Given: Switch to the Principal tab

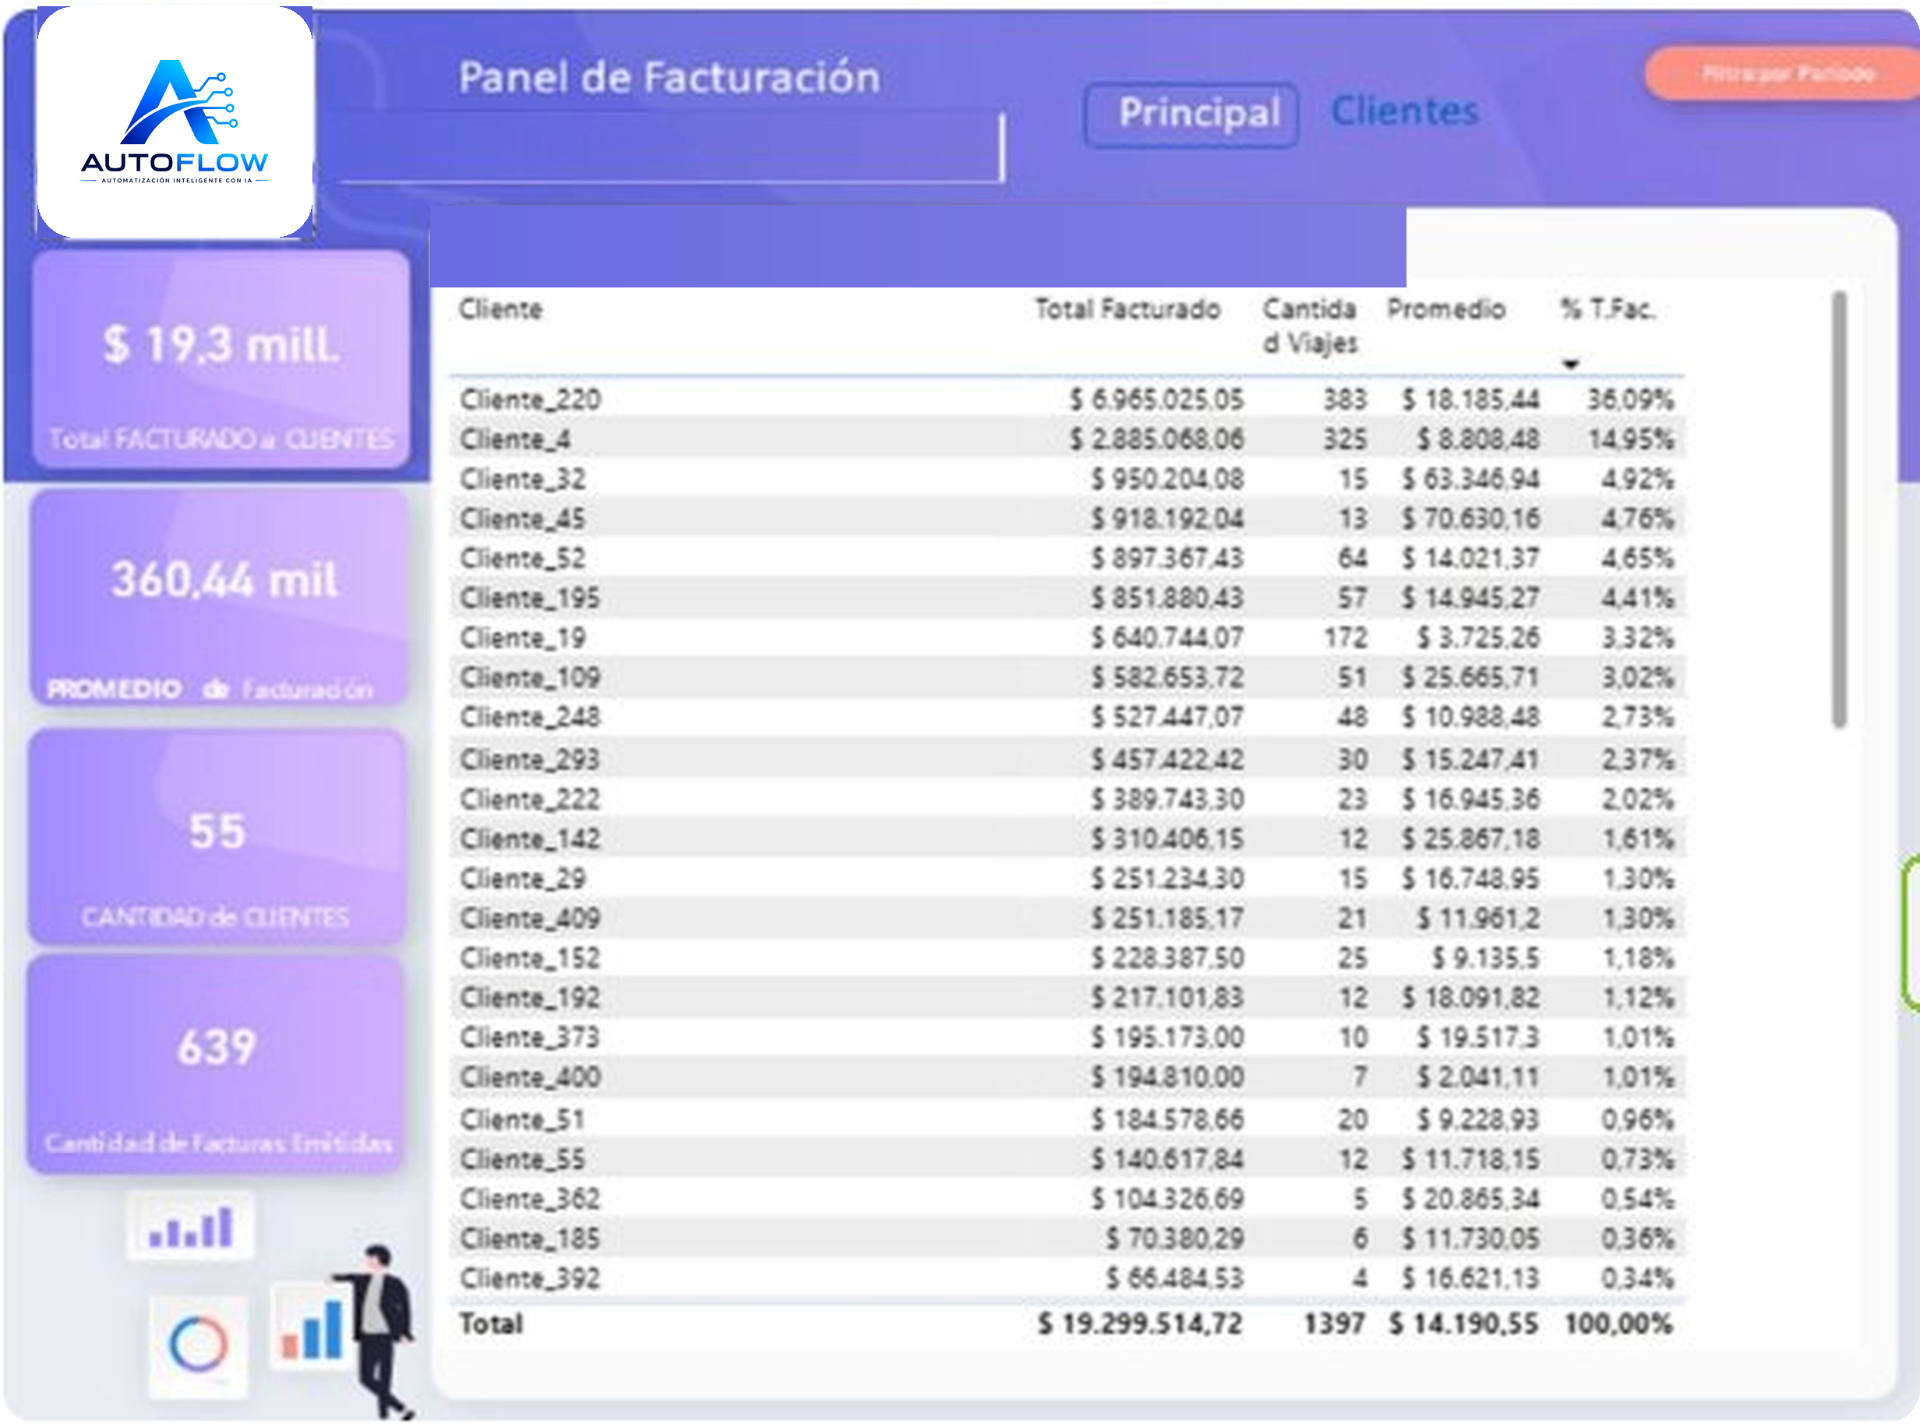Looking at the screenshot, I should [1191, 114].
